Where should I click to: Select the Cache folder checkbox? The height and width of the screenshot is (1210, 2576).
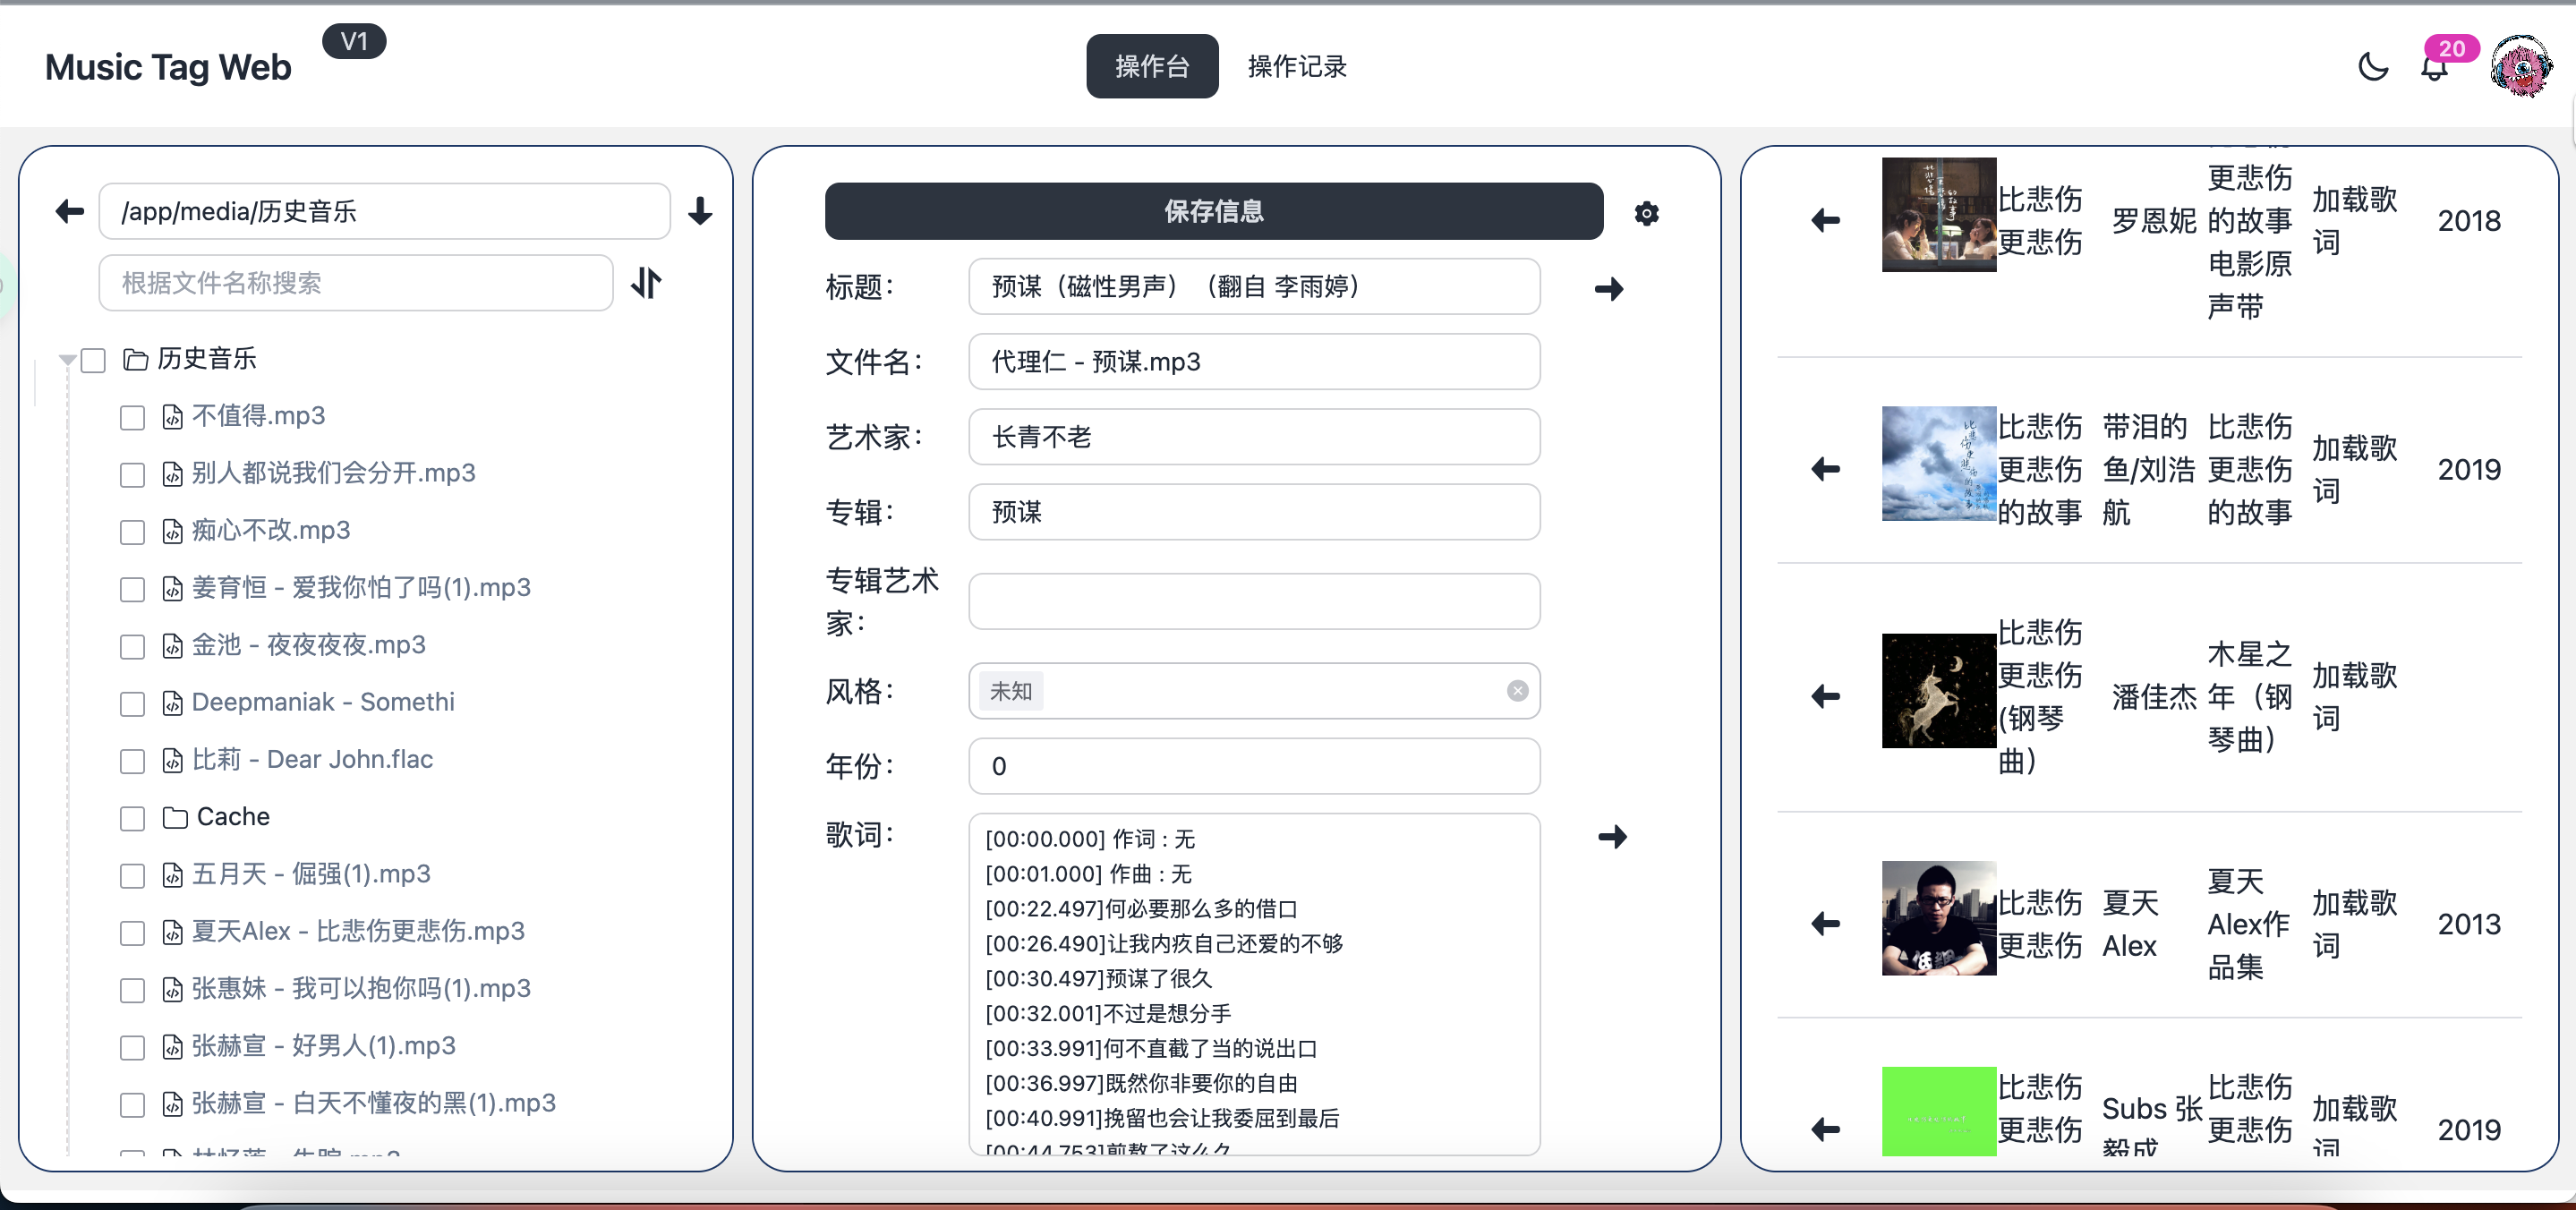coord(132,818)
